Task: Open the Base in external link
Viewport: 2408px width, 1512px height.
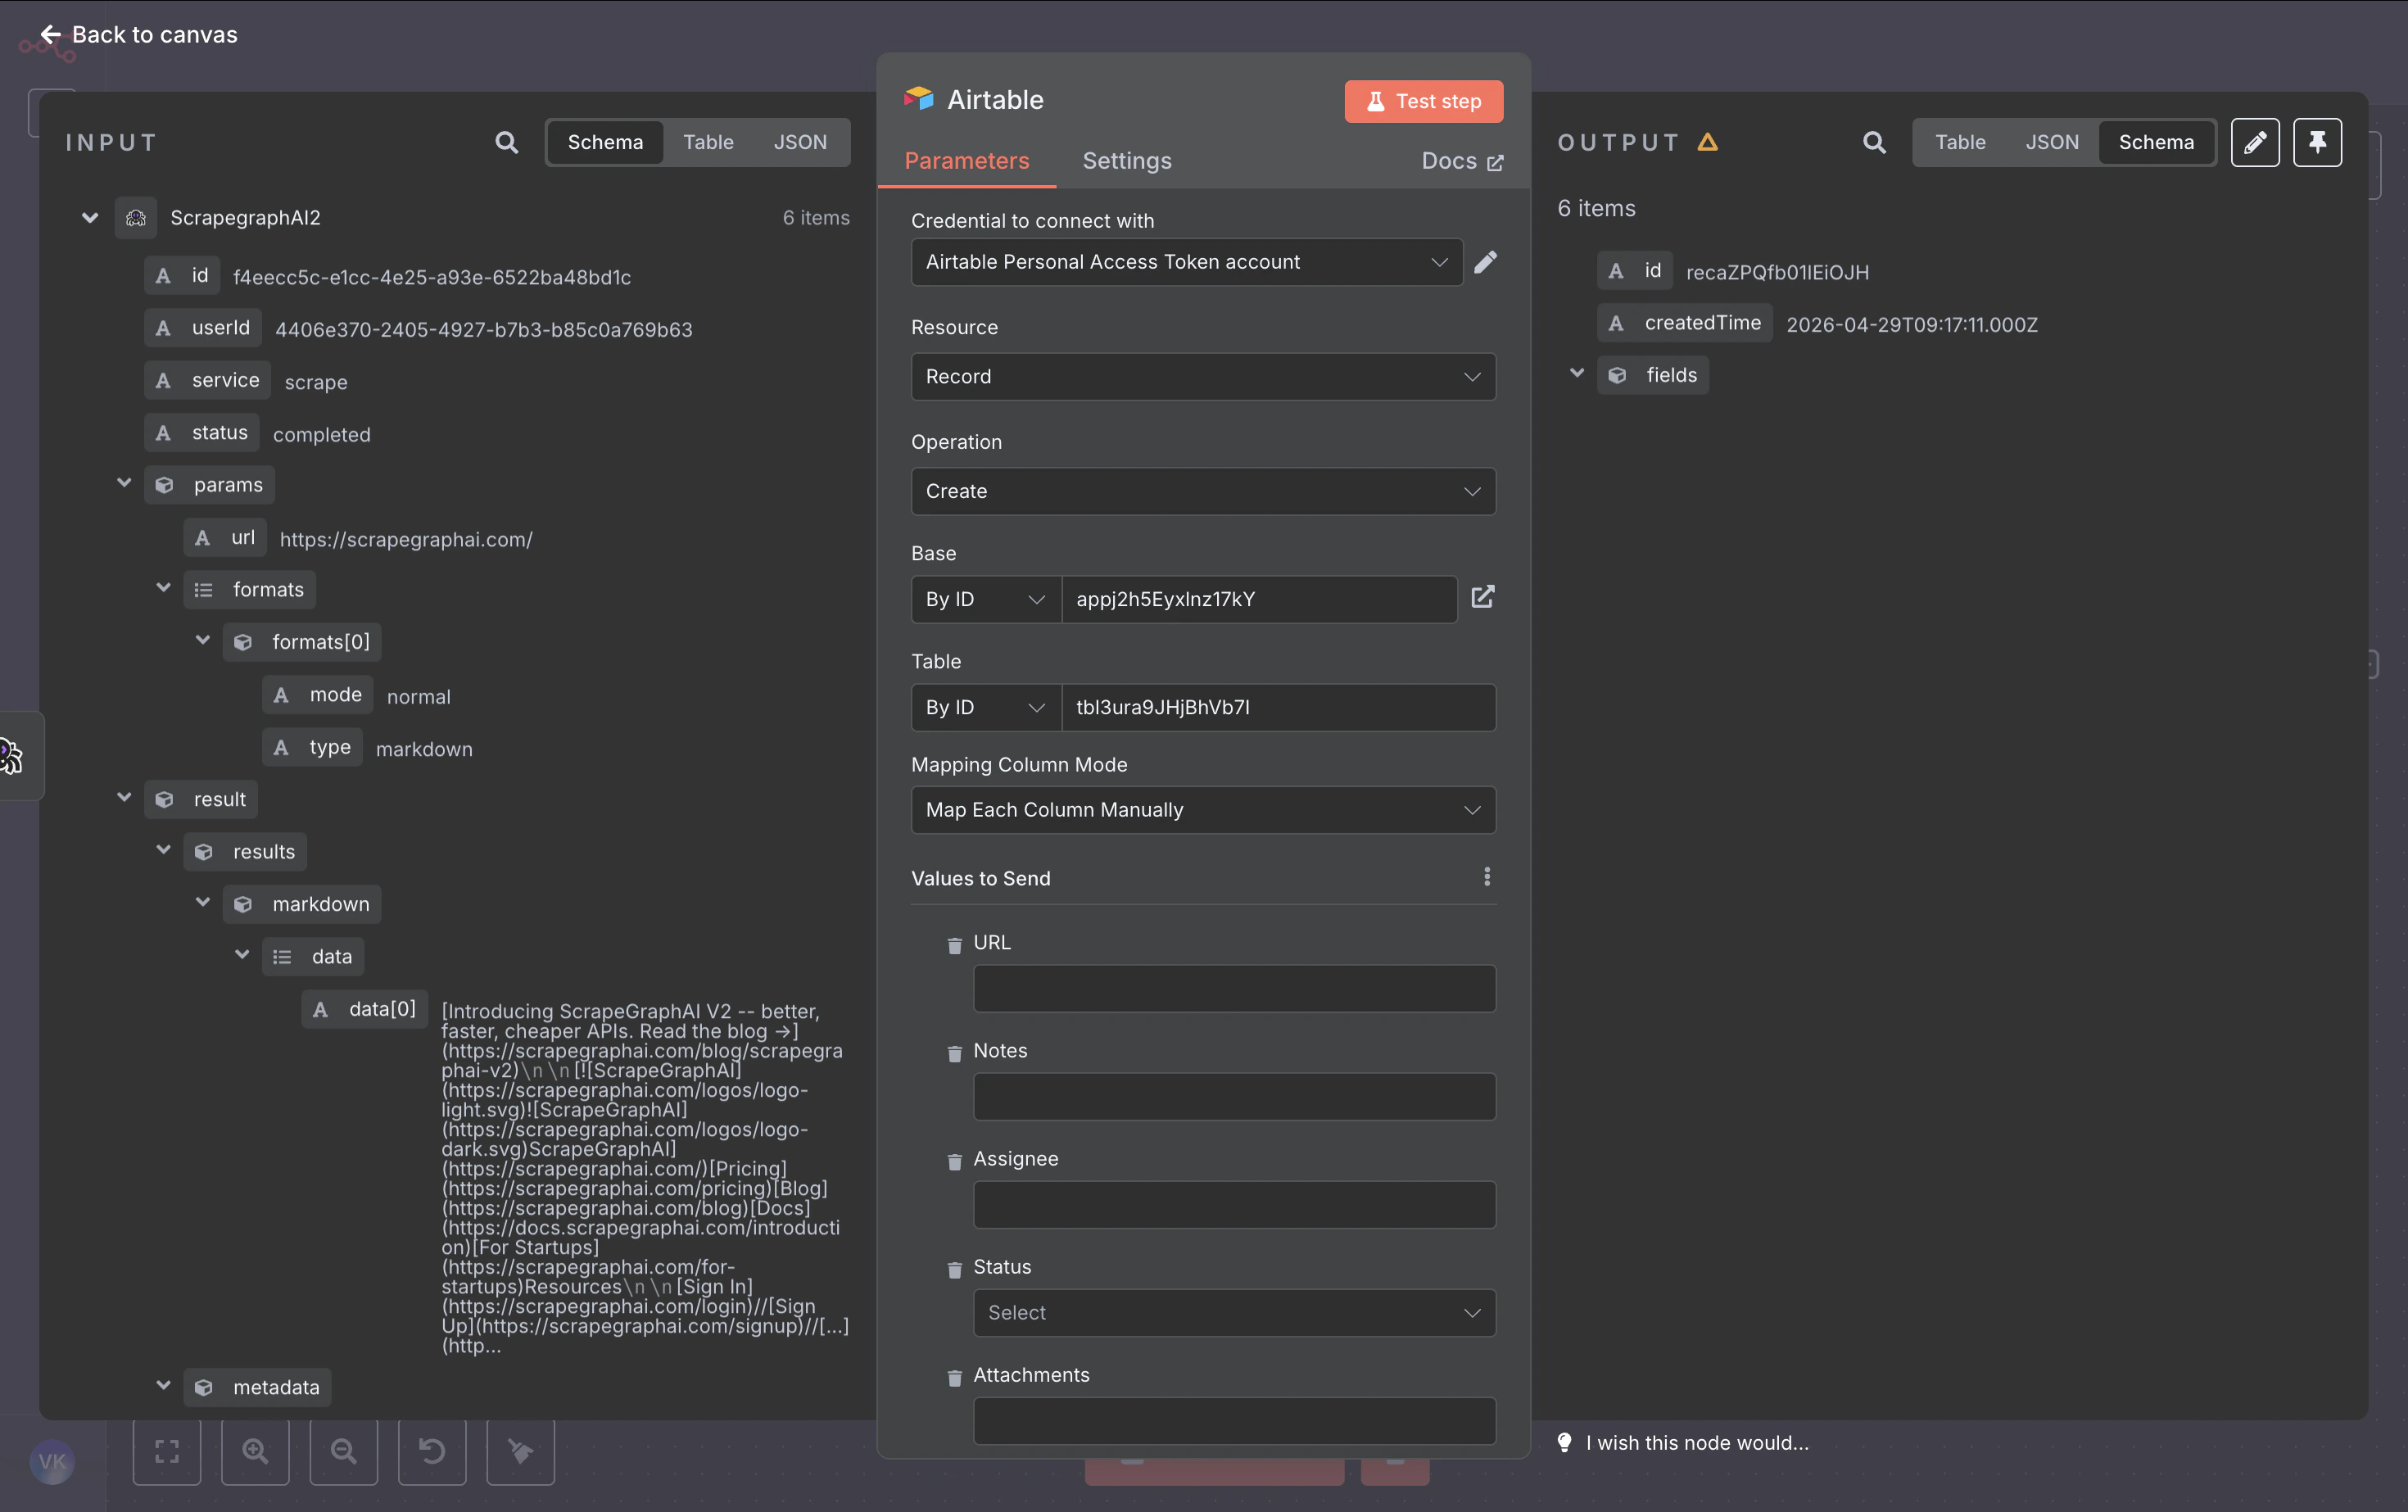Action: pos(1483,598)
